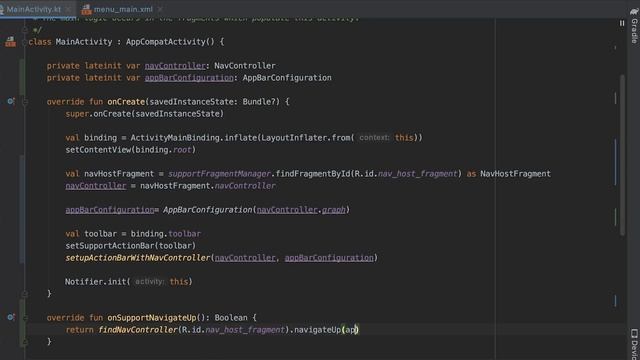Close the MainActivity.kt tab
640x360 pixels.
[68, 9]
